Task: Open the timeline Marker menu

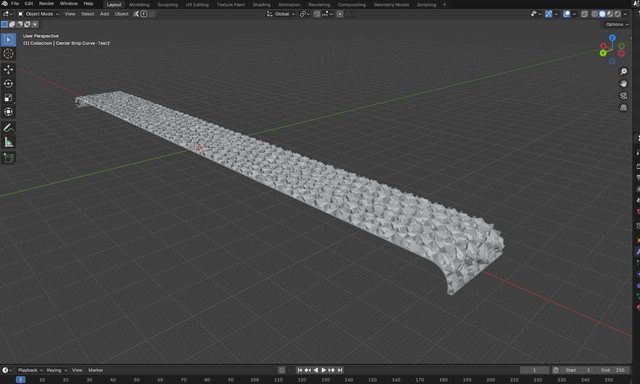Action: [x=96, y=370]
